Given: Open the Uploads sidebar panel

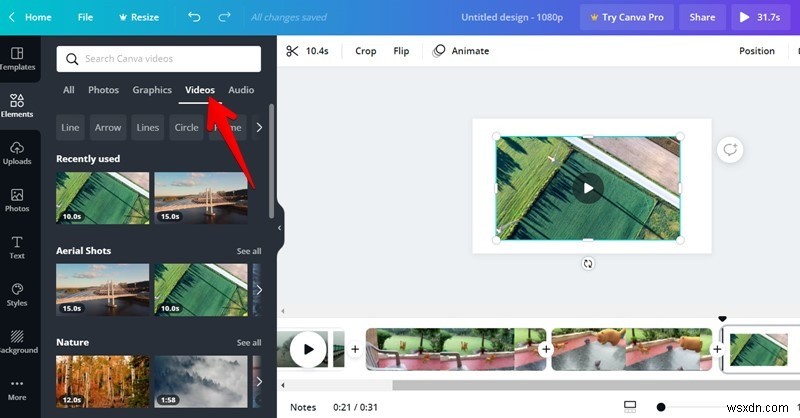Looking at the screenshot, I should [x=17, y=153].
